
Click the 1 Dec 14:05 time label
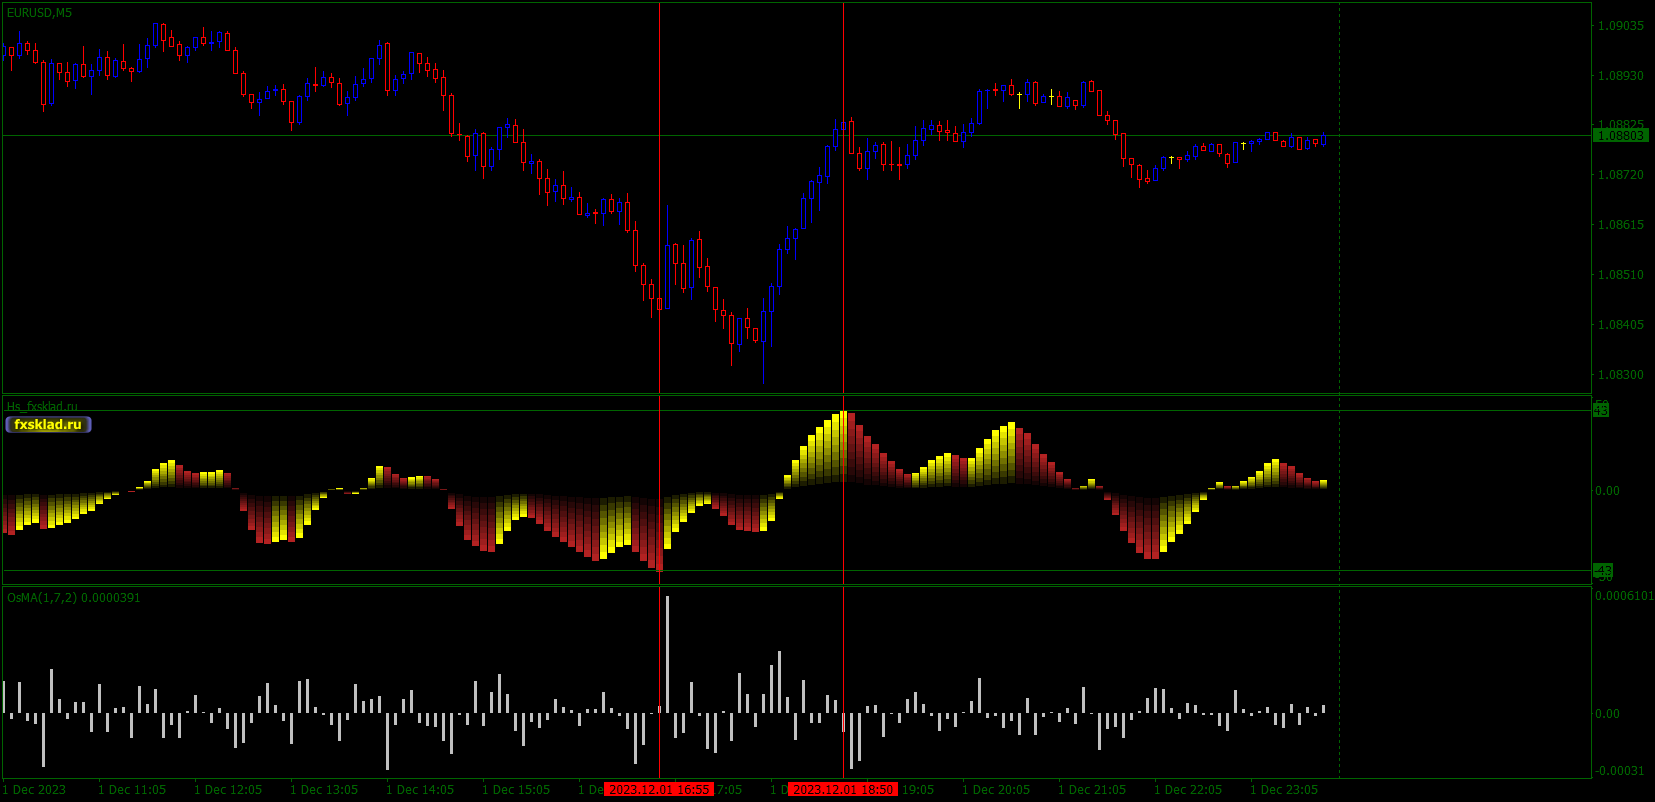coord(420,790)
